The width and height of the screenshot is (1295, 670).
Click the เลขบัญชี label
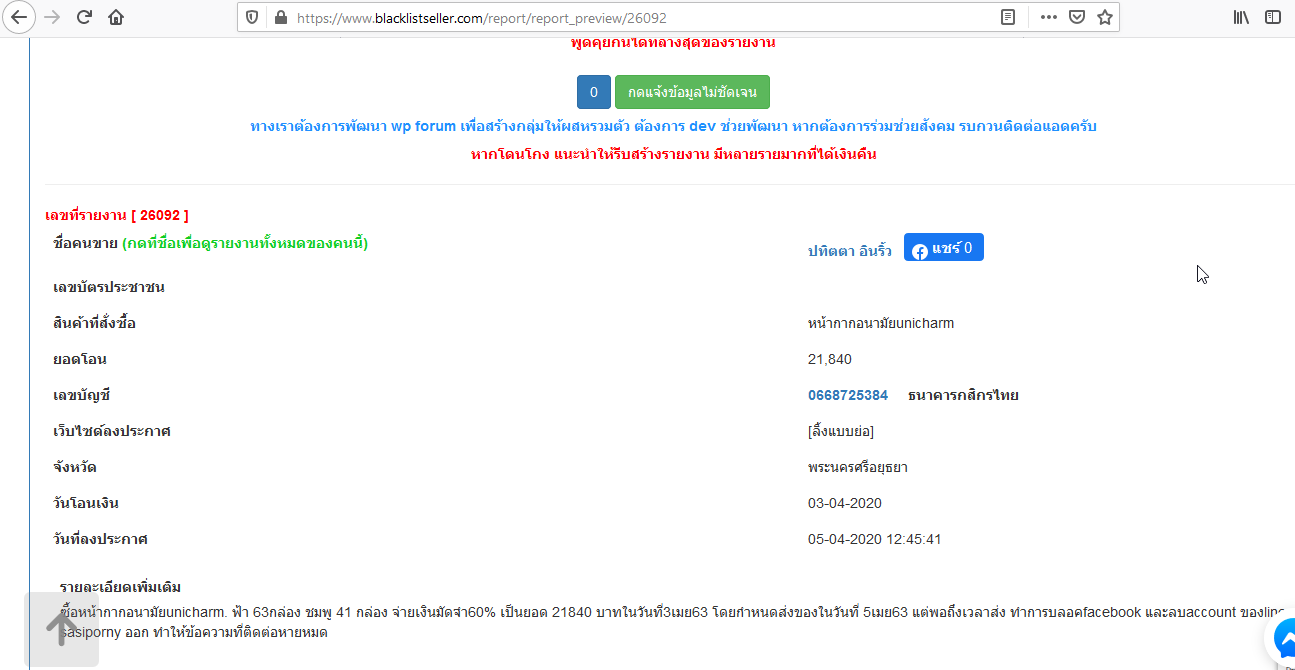81,395
